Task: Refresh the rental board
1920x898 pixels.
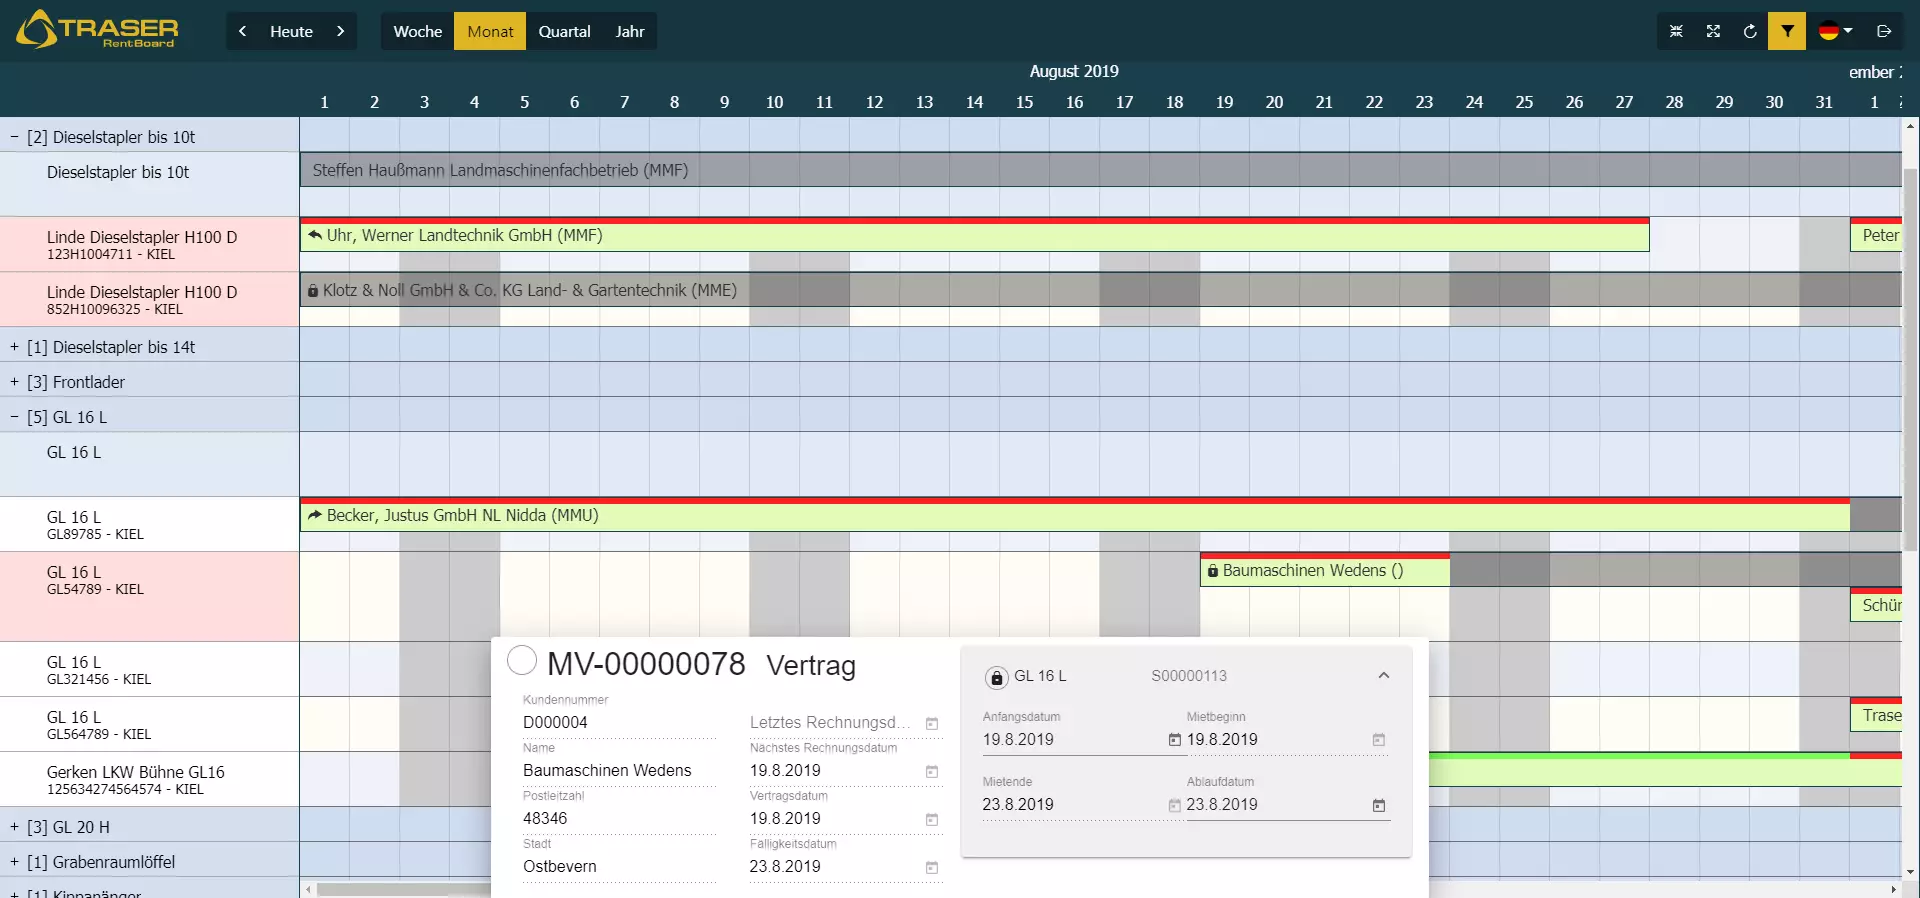Action: pyautogui.click(x=1750, y=31)
